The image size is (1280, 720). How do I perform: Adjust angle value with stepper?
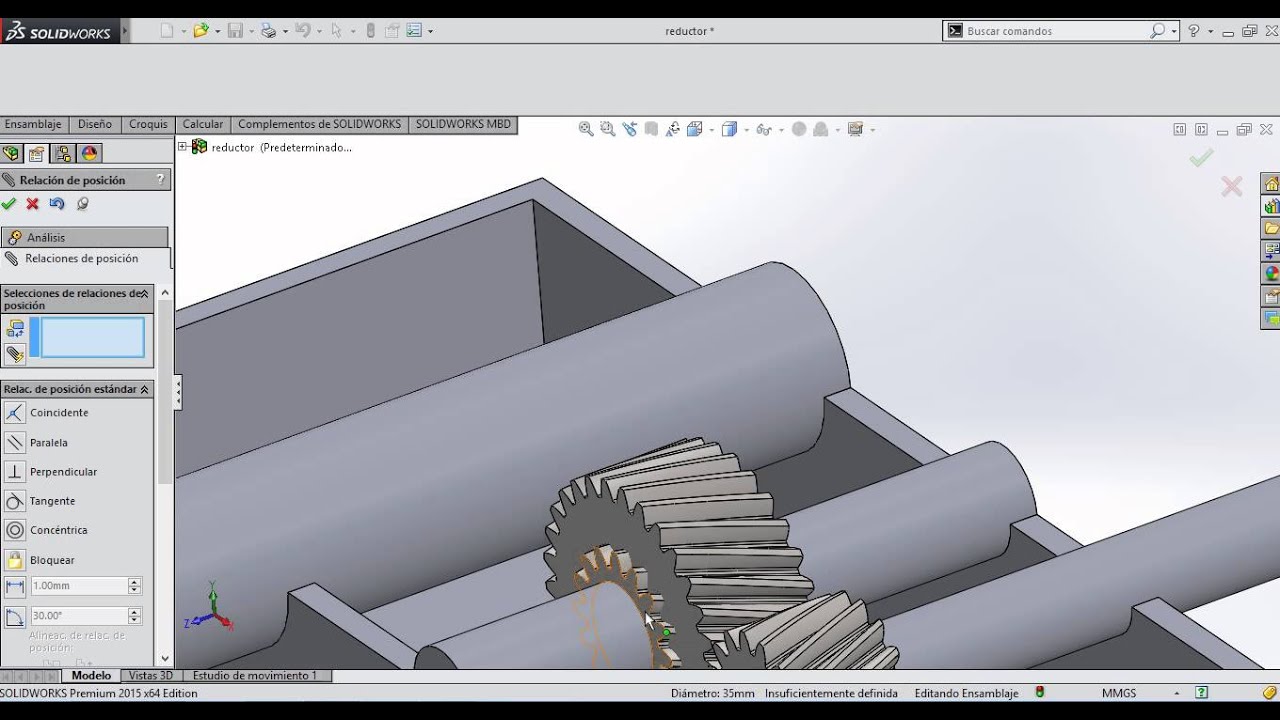coord(134,616)
